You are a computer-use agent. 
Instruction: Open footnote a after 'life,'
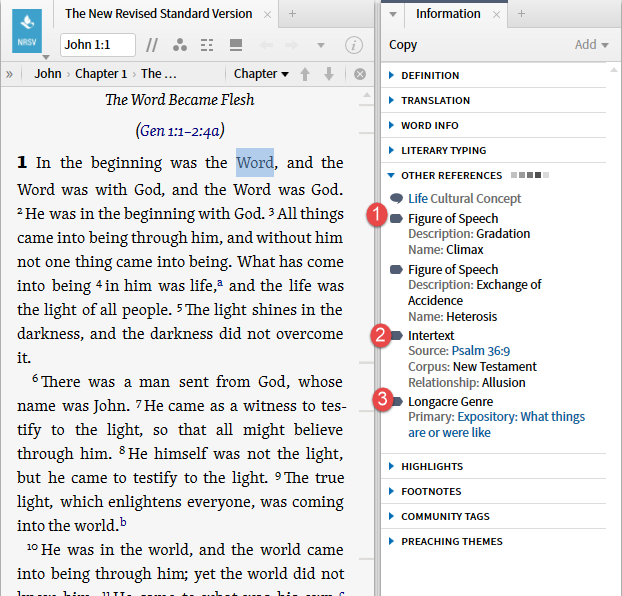(220, 283)
